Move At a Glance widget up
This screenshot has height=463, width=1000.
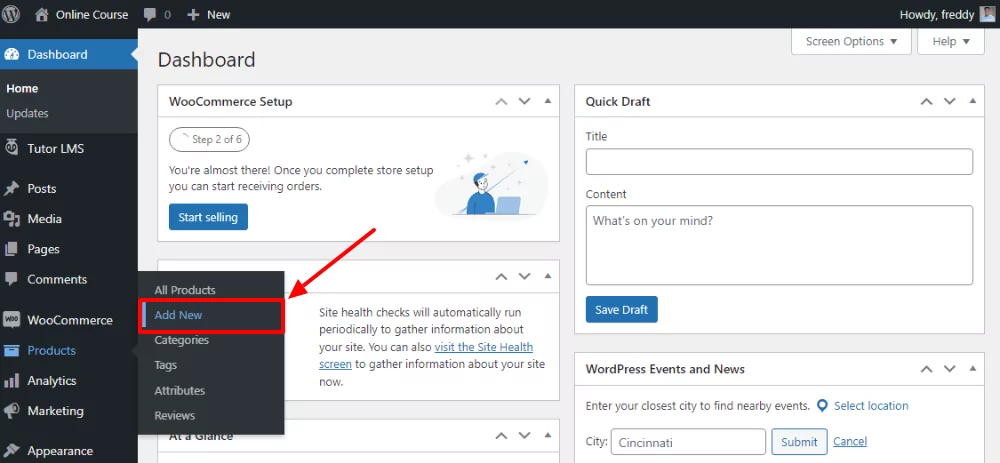[501, 436]
